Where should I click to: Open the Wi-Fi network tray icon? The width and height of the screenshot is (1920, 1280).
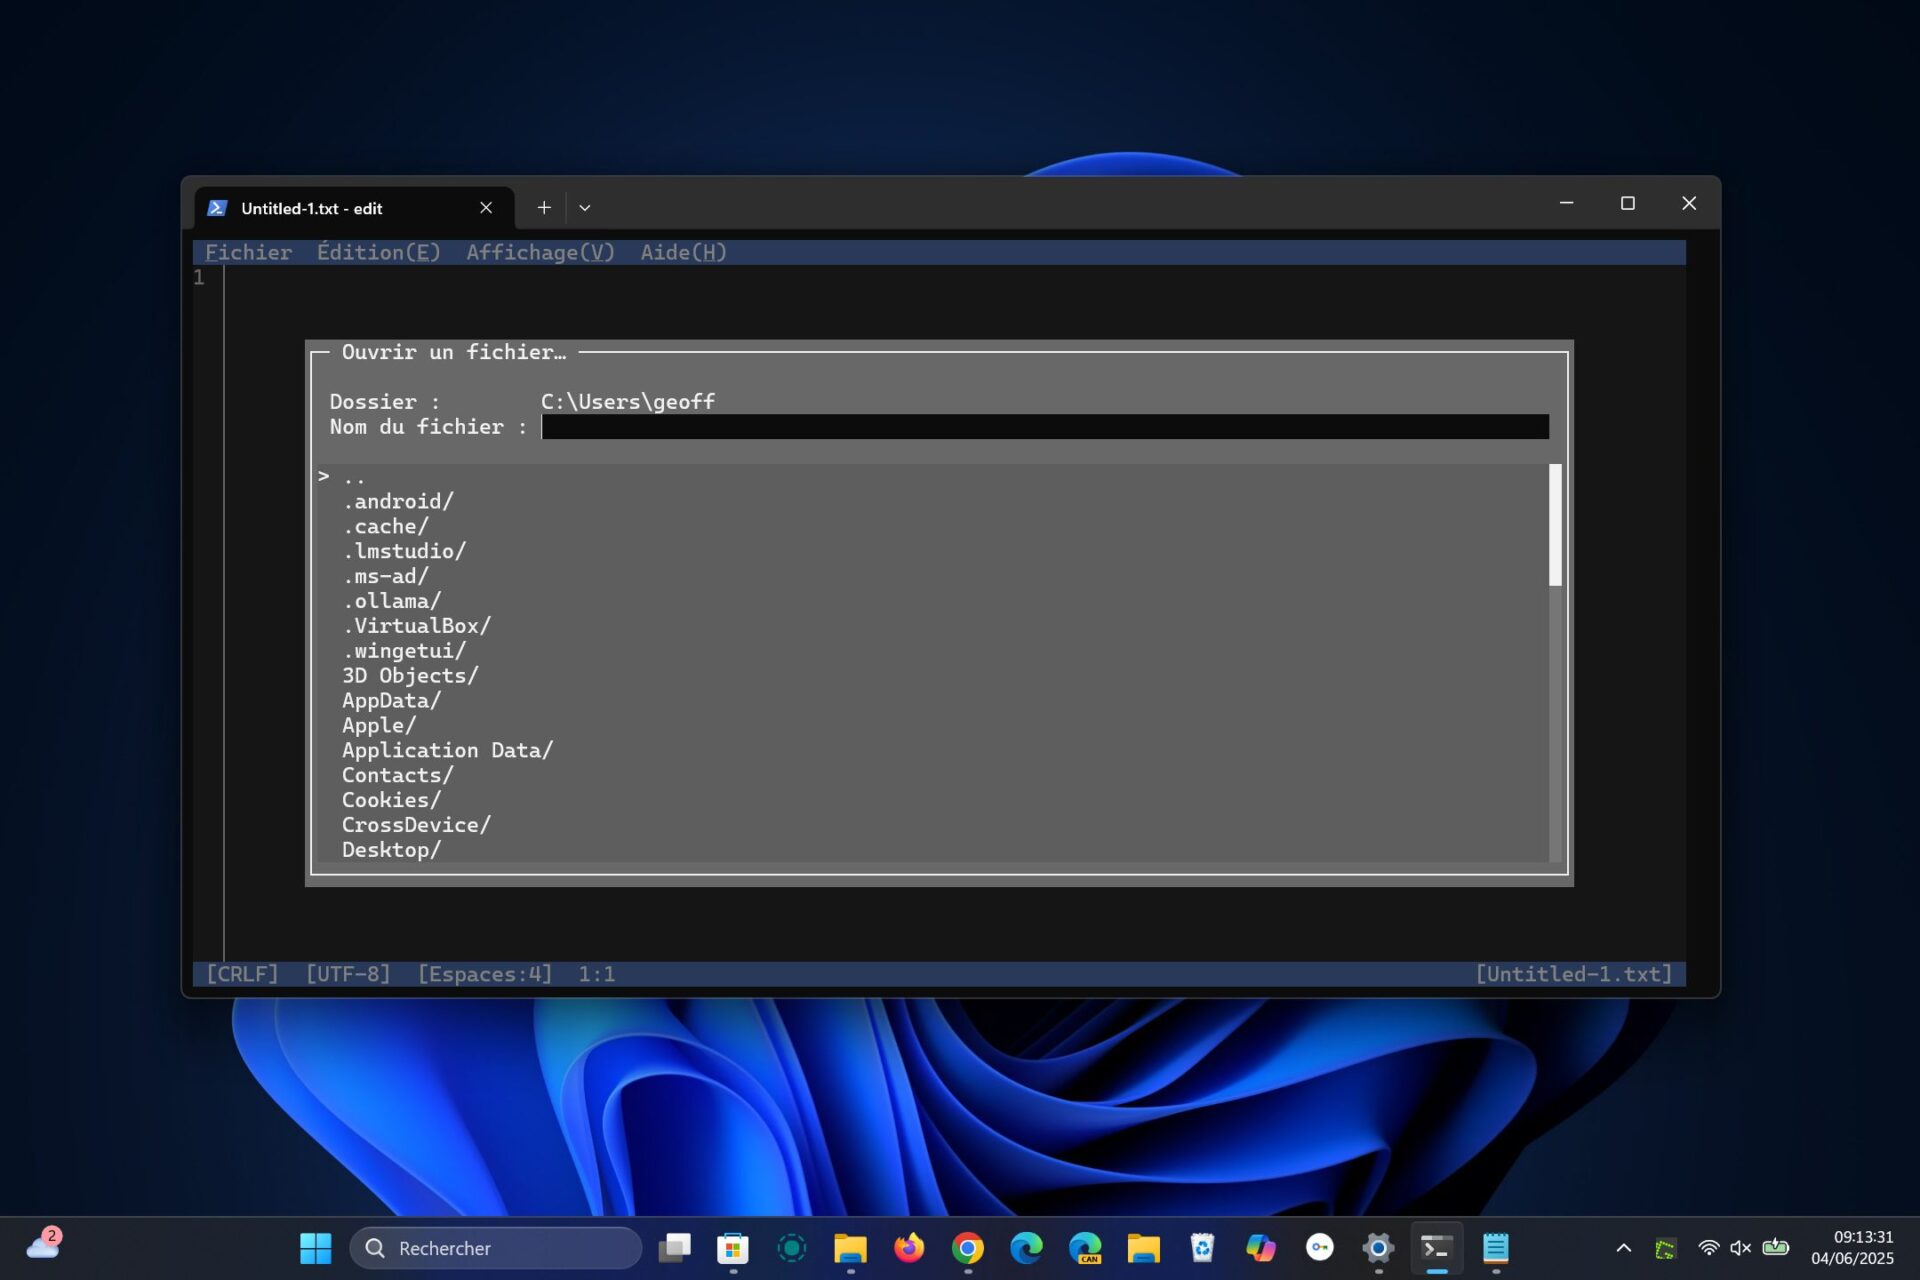1708,1248
